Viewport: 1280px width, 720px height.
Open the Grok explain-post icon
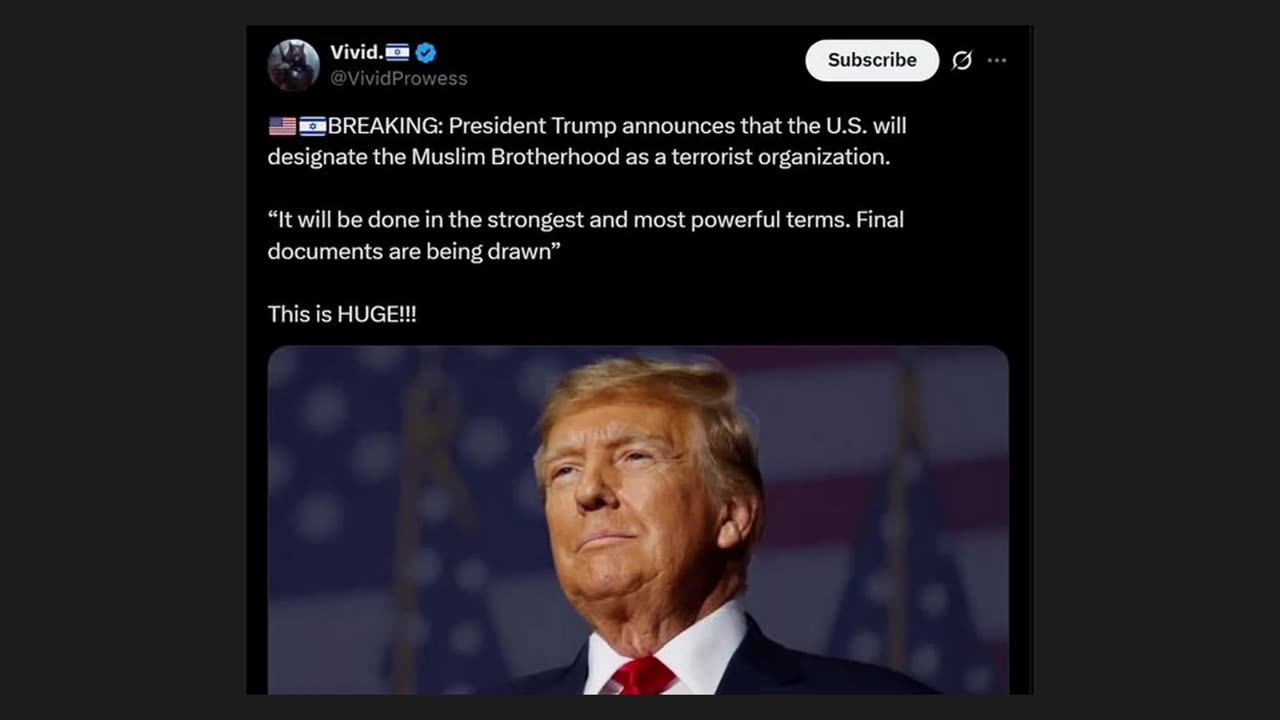(961, 60)
